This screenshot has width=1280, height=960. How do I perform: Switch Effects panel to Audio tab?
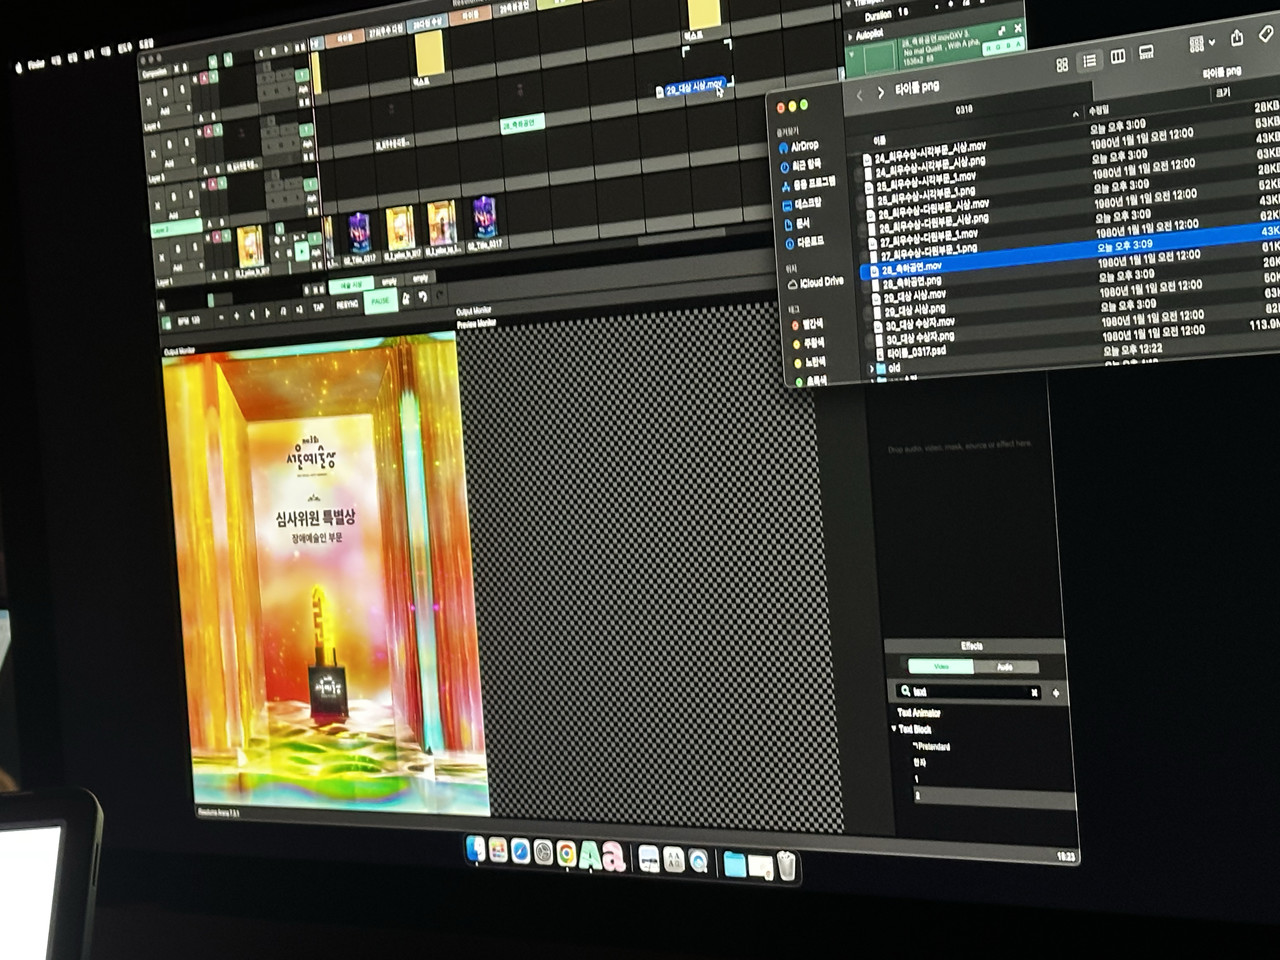[x=1005, y=666]
